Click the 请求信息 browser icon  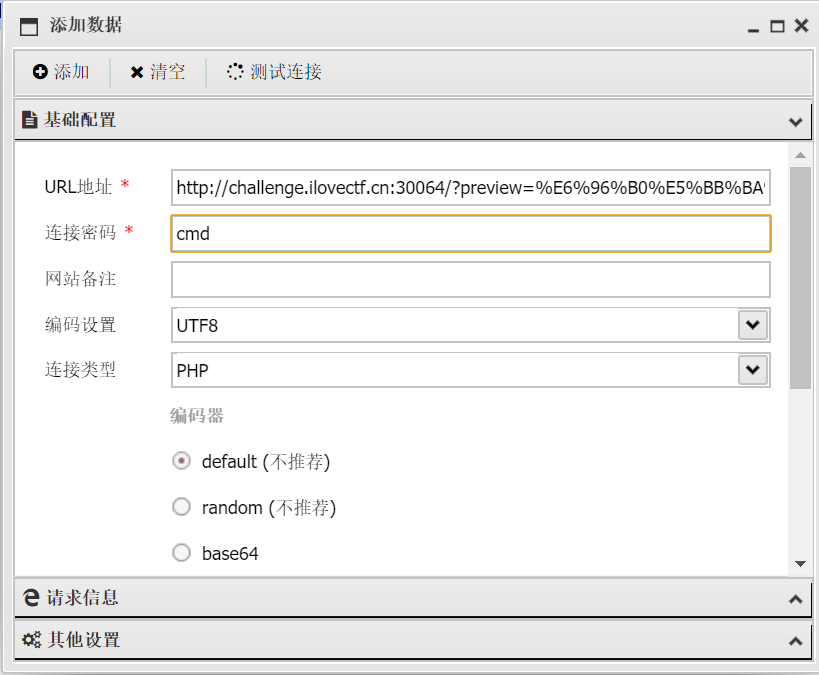coord(31,598)
